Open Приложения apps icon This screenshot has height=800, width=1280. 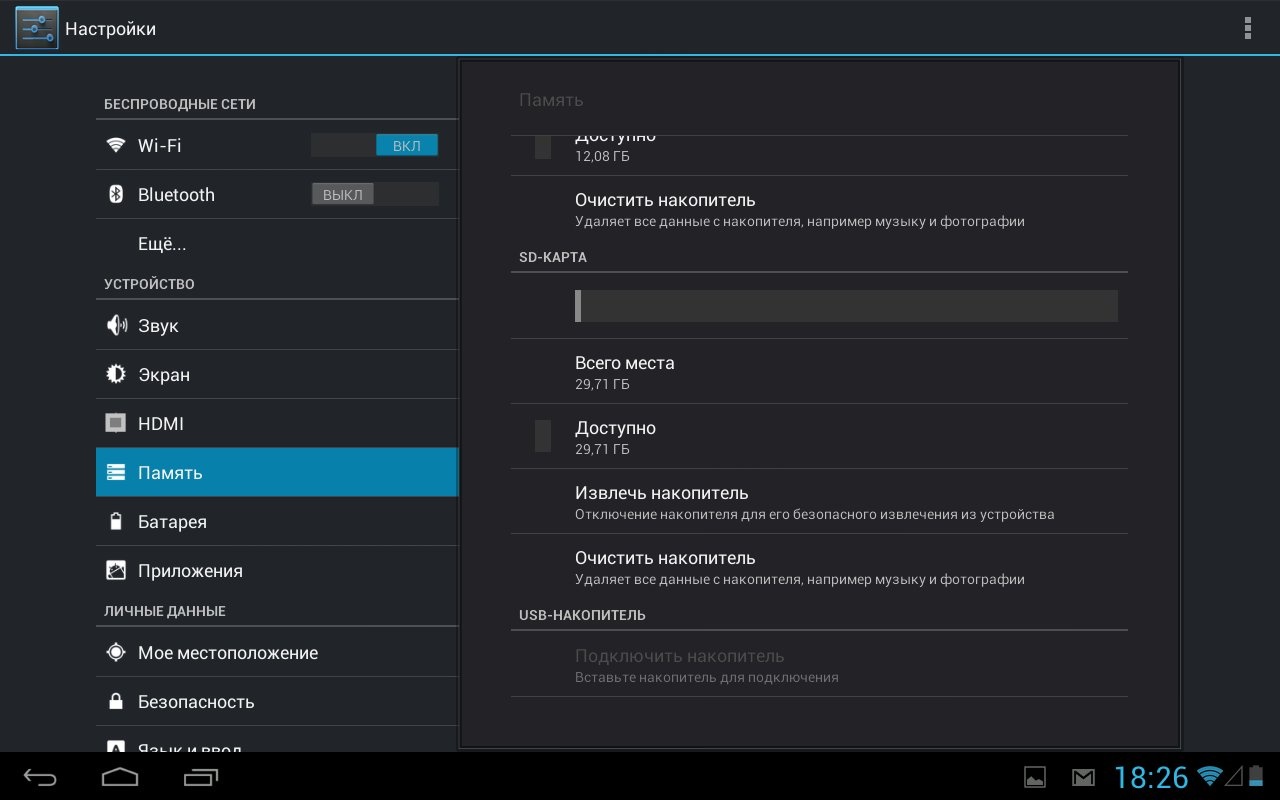(116, 571)
